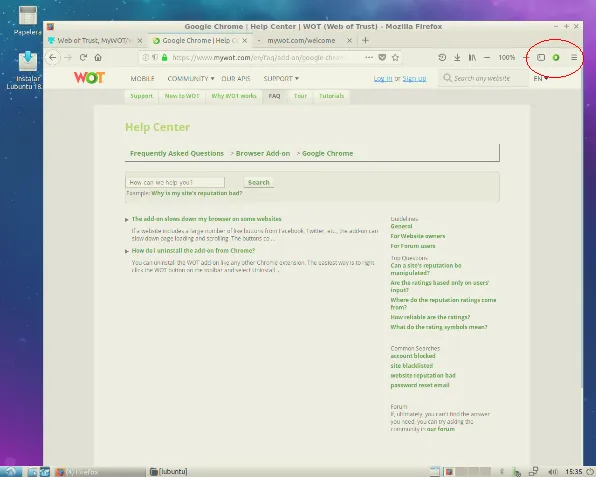This screenshot has width=596, height=477.
Task: Open Can a site's reputation be manipulated
Action: tap(426, 269)
